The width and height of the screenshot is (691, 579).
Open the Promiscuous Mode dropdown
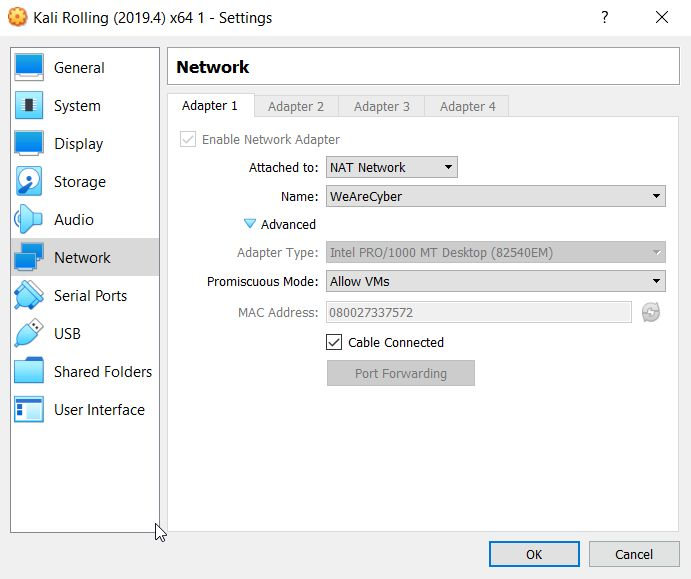tap(496, 282)
